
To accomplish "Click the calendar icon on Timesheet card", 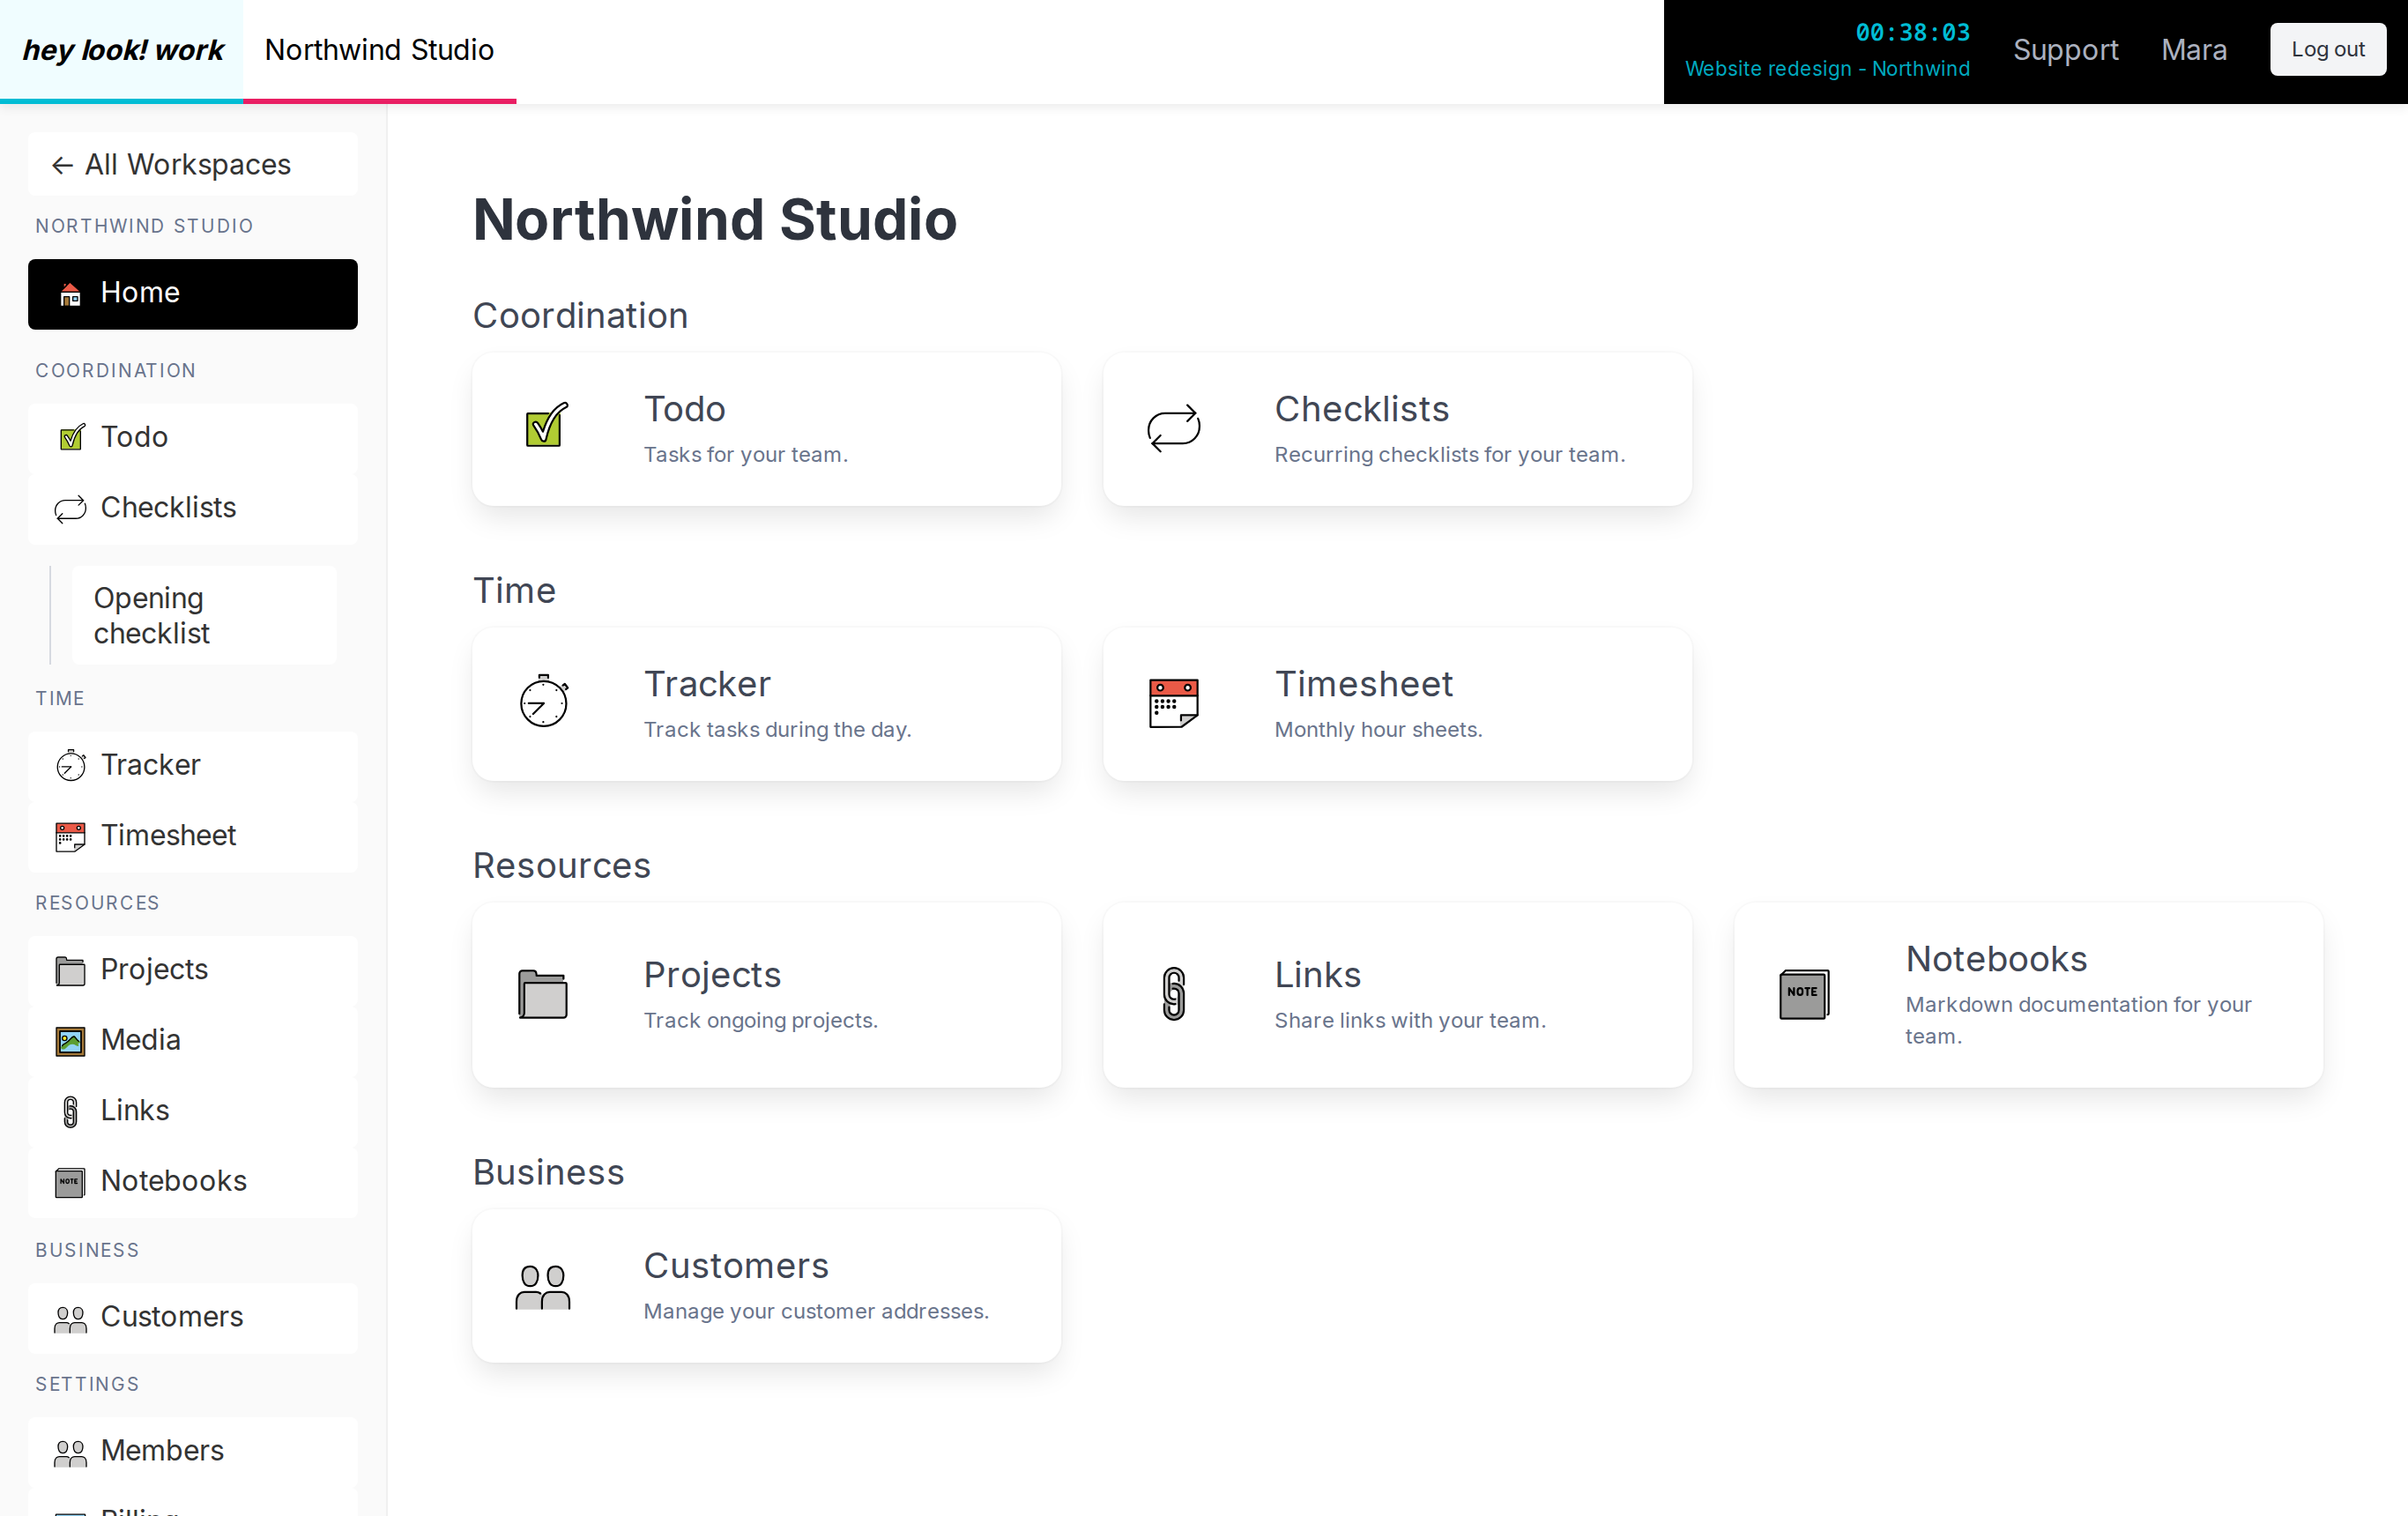I will [x=1174, y=703].
